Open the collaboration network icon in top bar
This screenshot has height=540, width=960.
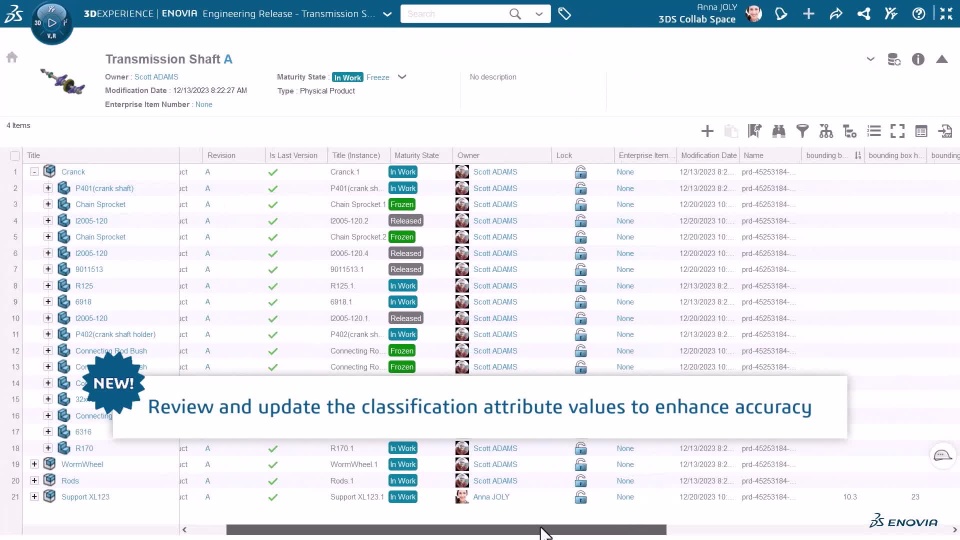tap(863, 13)
